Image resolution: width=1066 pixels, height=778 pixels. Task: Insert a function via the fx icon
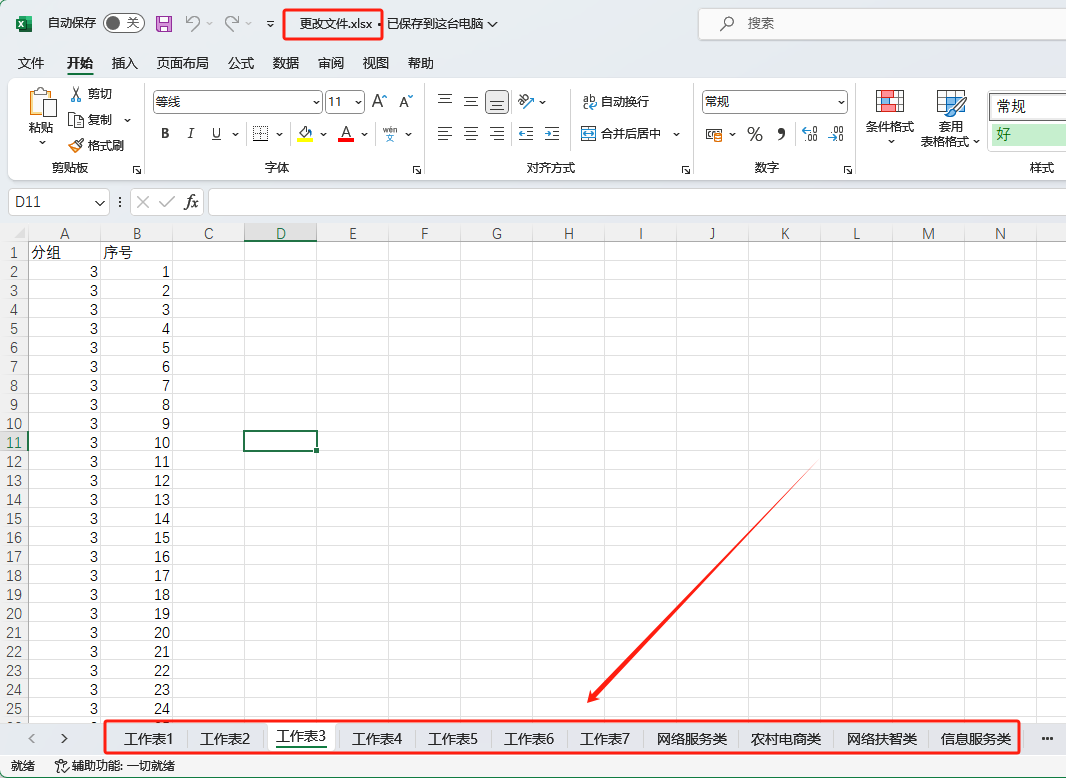(192, 202)
